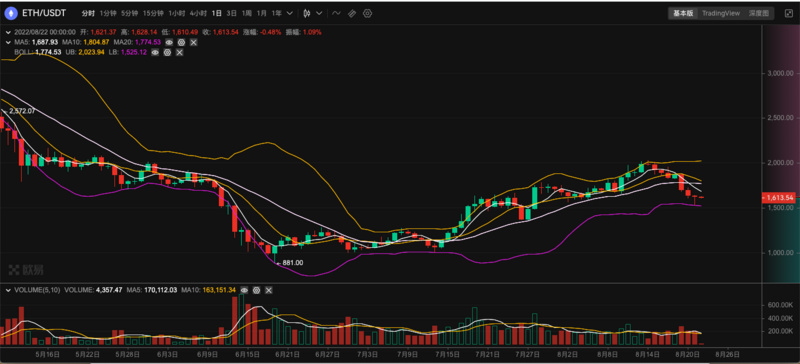Collapse the MA5 indicator legend chevron
This screenshot has width=800, height=364.
tap(8, 42)
